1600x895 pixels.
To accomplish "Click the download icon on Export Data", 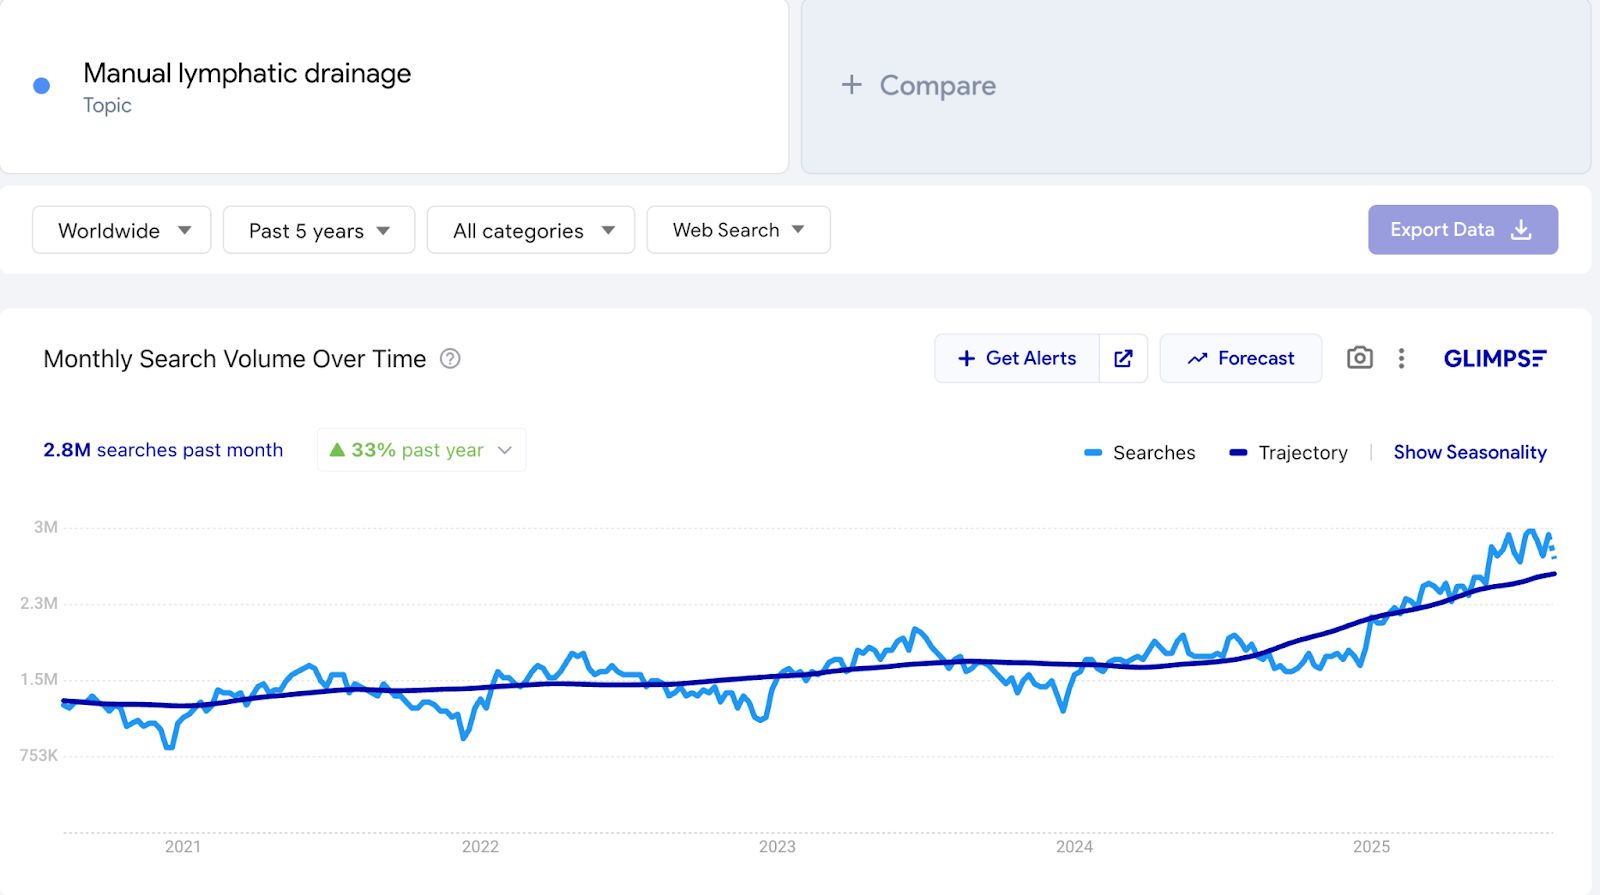I will point(1521,230).
